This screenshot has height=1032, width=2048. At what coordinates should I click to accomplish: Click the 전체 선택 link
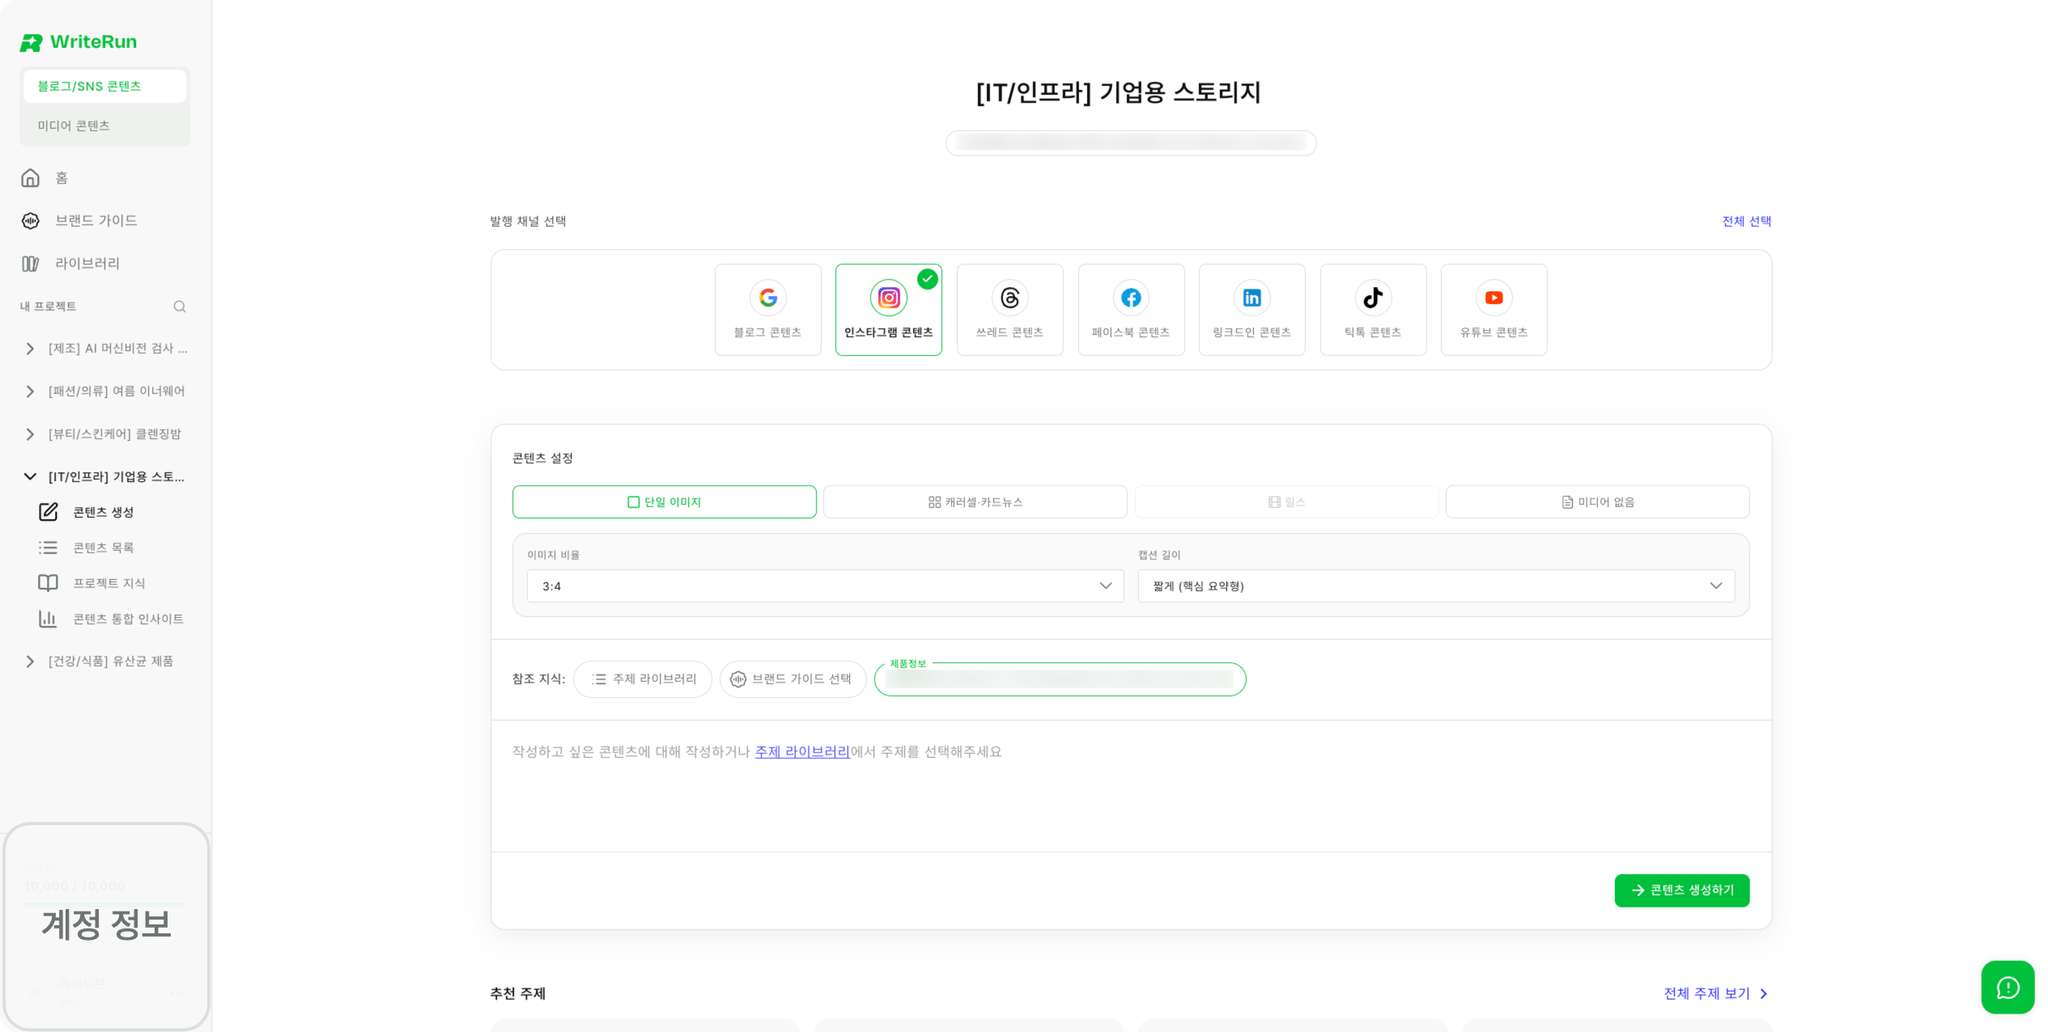click(x=1746, y=222)
